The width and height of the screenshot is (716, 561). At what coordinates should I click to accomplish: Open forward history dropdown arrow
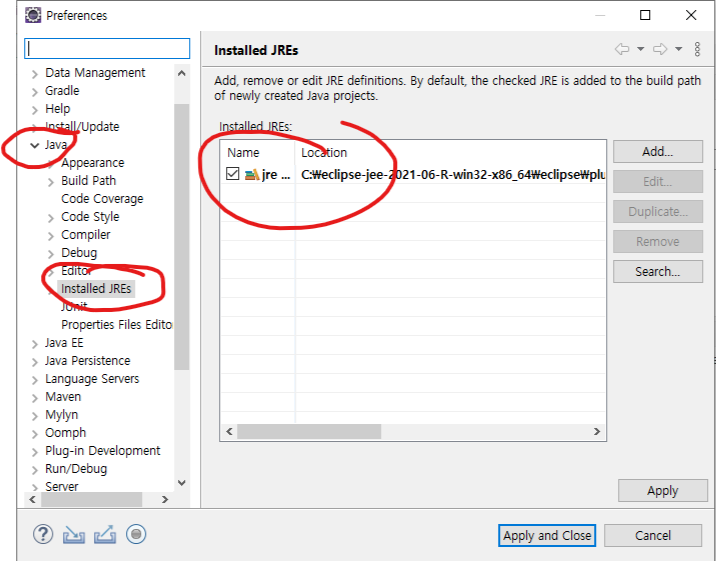pos(679,49)
